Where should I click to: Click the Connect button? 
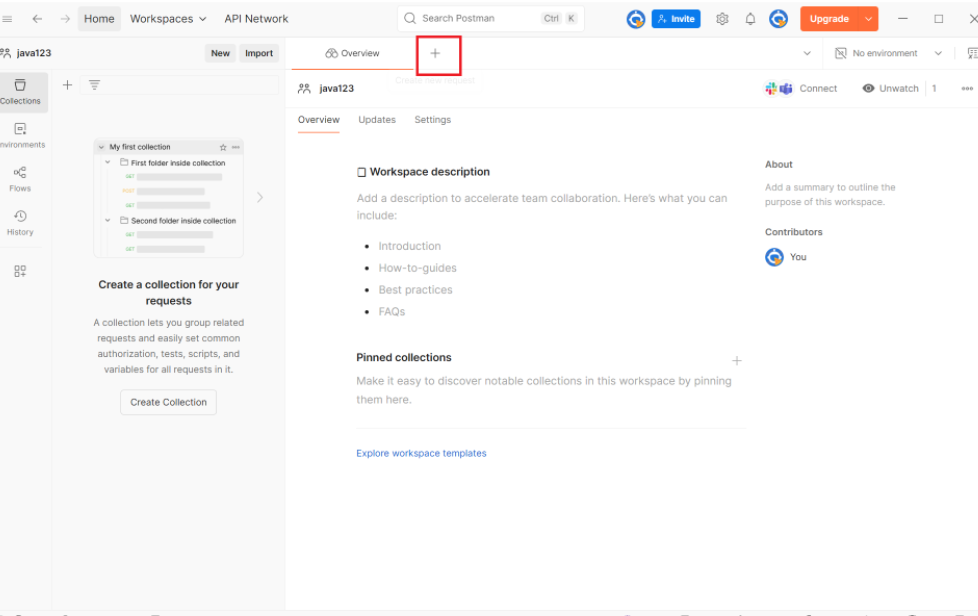818,89
